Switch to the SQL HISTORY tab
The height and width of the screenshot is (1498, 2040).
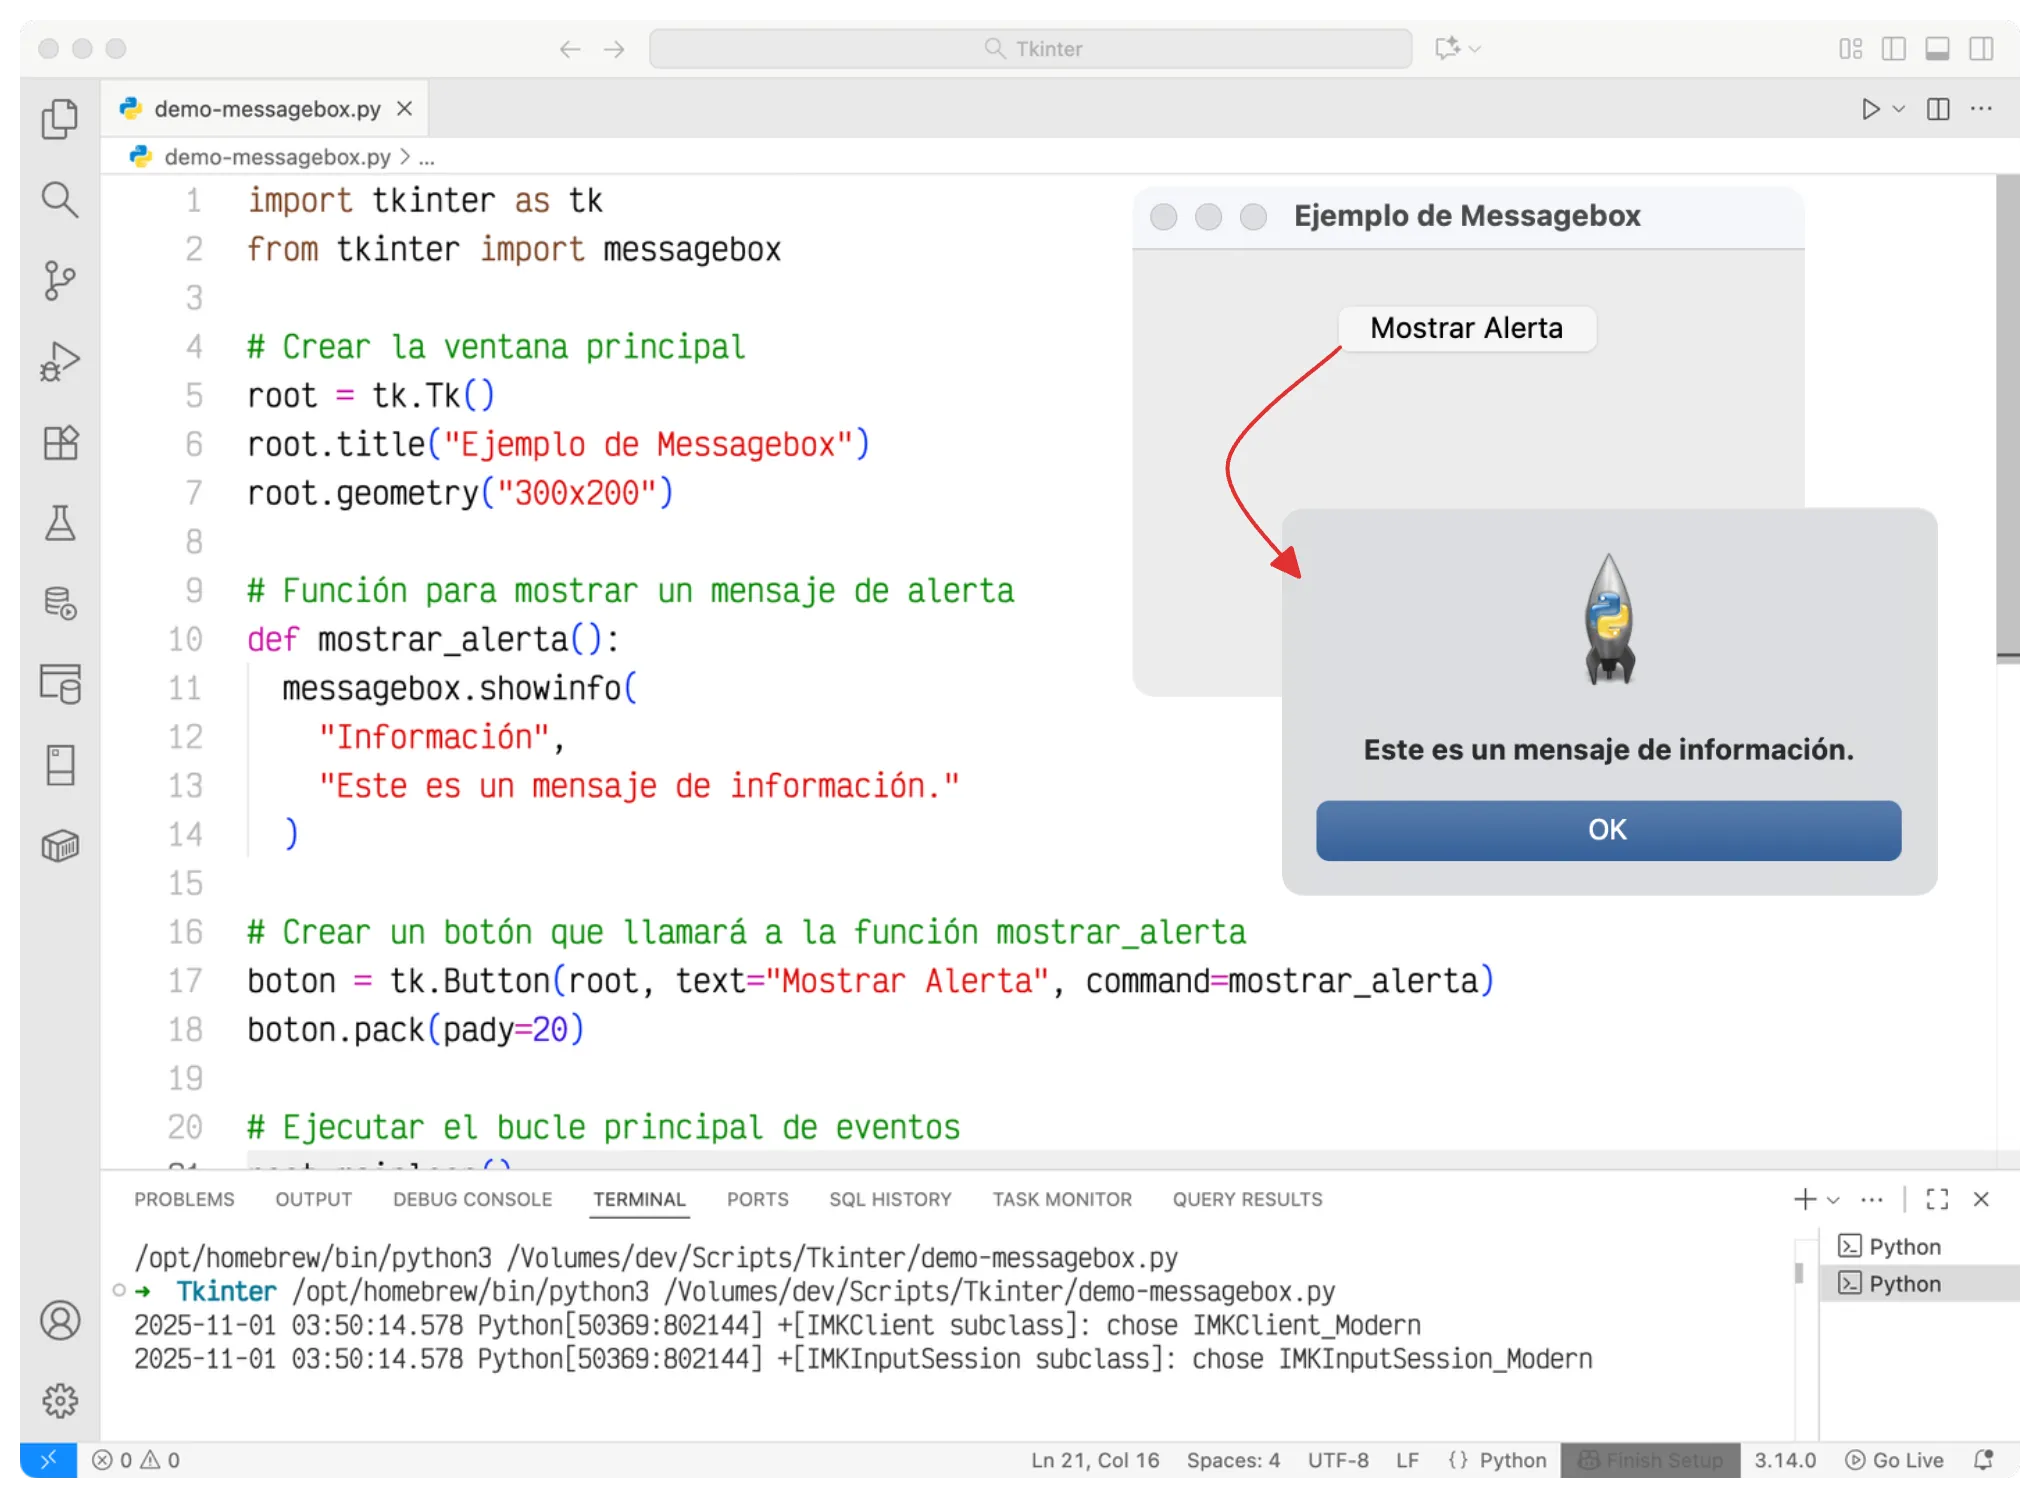coord(889,1199)
